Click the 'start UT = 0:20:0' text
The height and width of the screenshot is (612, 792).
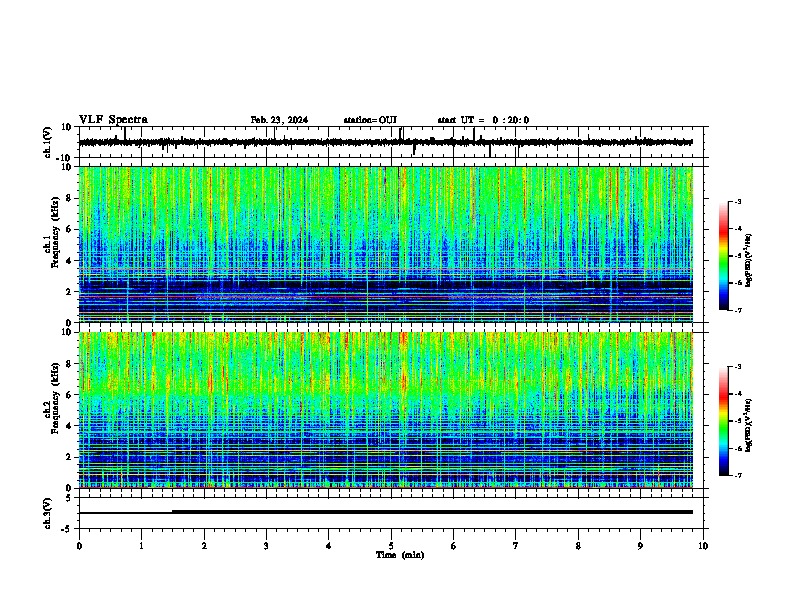(x=483, y=120)
